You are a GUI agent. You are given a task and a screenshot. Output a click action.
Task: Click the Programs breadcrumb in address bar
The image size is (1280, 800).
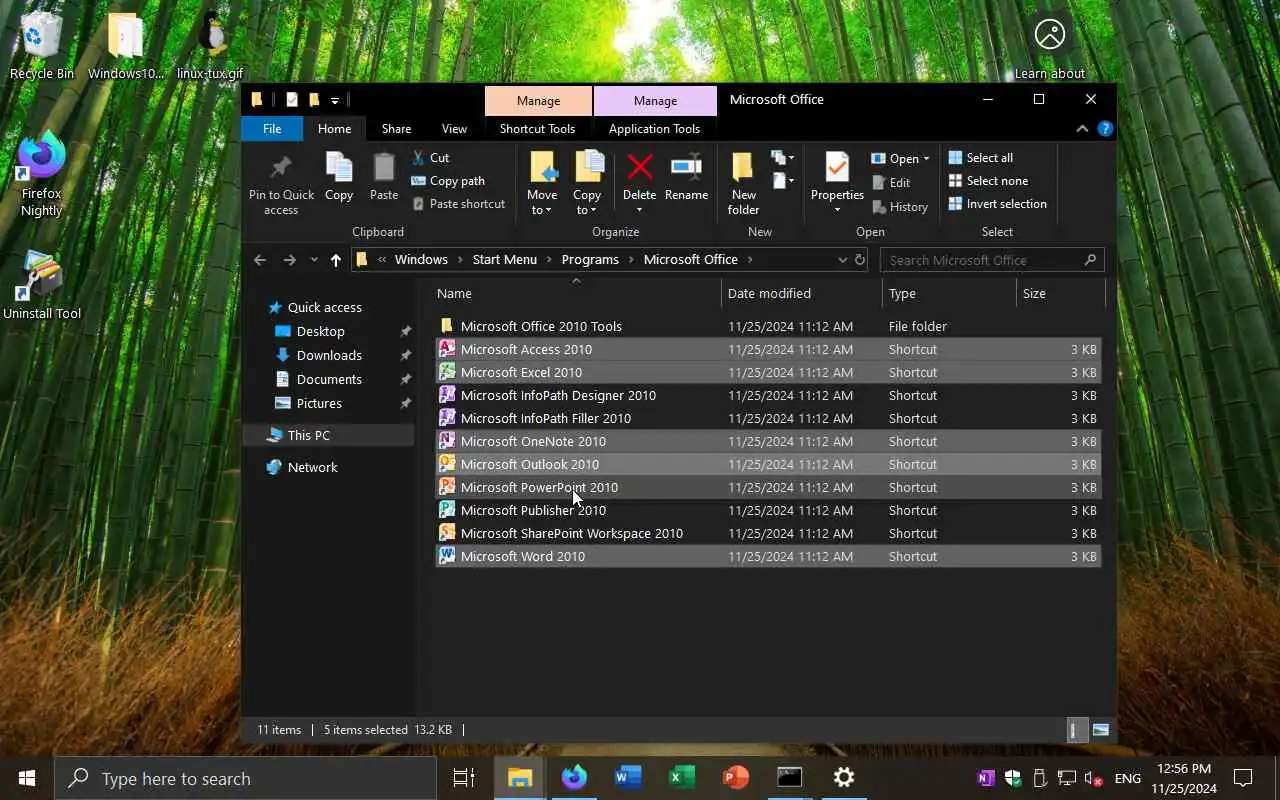tap(590, 260)
